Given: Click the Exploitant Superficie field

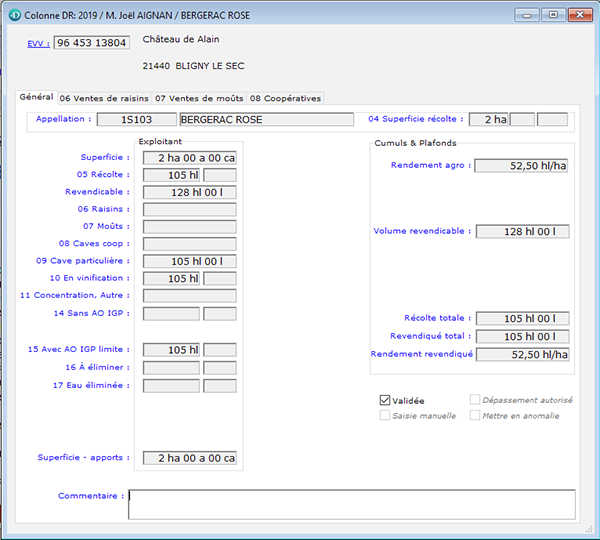Looking at the screenshot, I should (190, 158).
